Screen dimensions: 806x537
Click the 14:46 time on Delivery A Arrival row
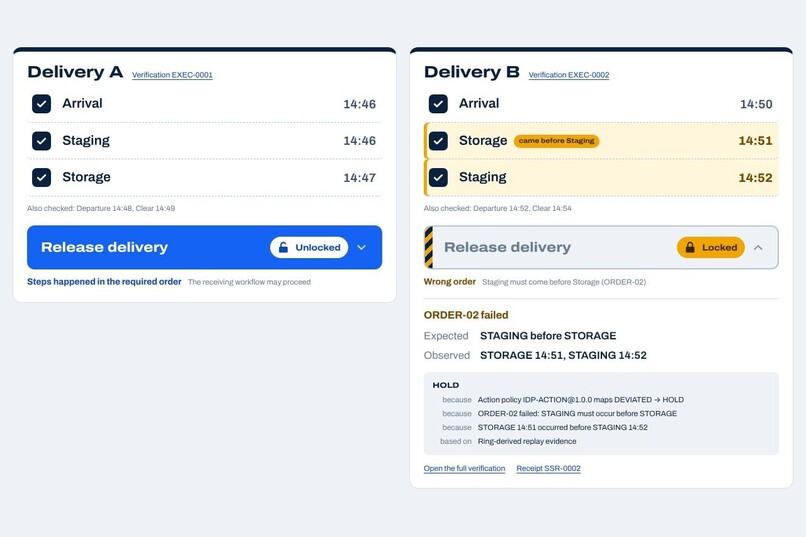(359, 104)
